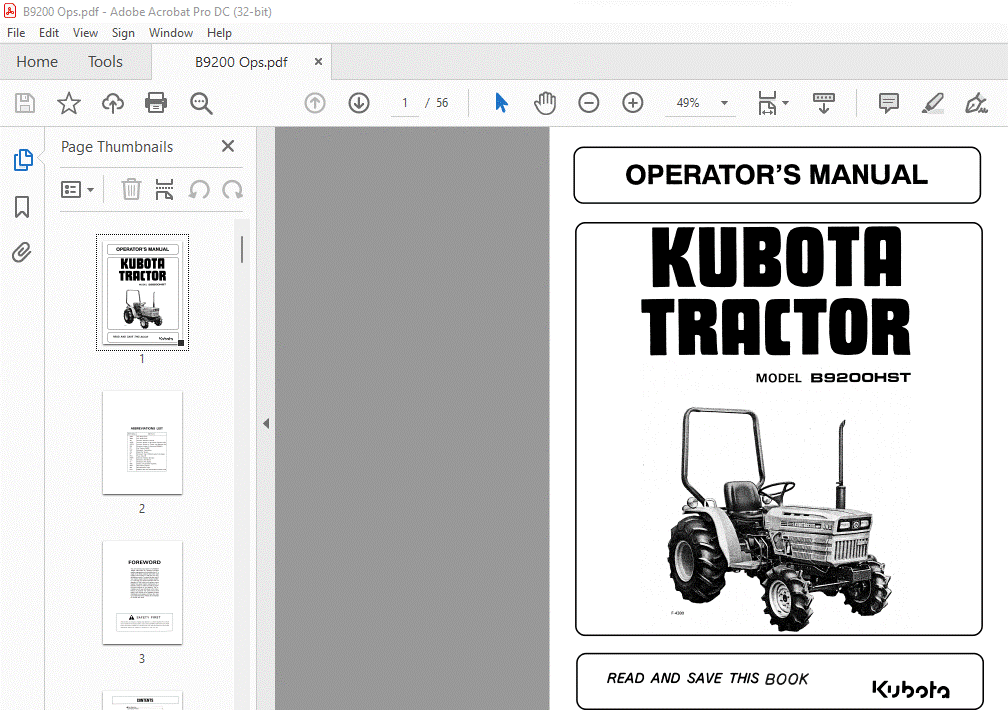The height and width of the screenshot is (710, 1008).
Task: Print the document using printer icon
Action: point(156,103)
